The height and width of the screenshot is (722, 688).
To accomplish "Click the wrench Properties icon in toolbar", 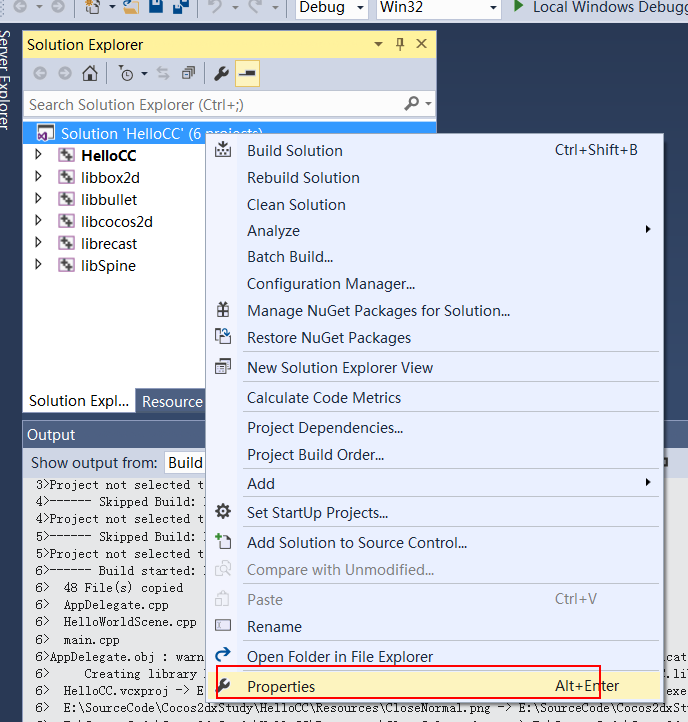I will point(222,73).
